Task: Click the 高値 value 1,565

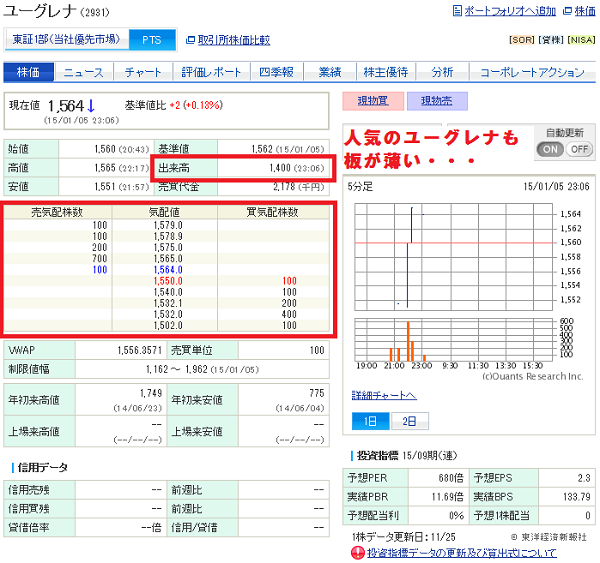Action: pyautogui.click(x=105, y=168)
